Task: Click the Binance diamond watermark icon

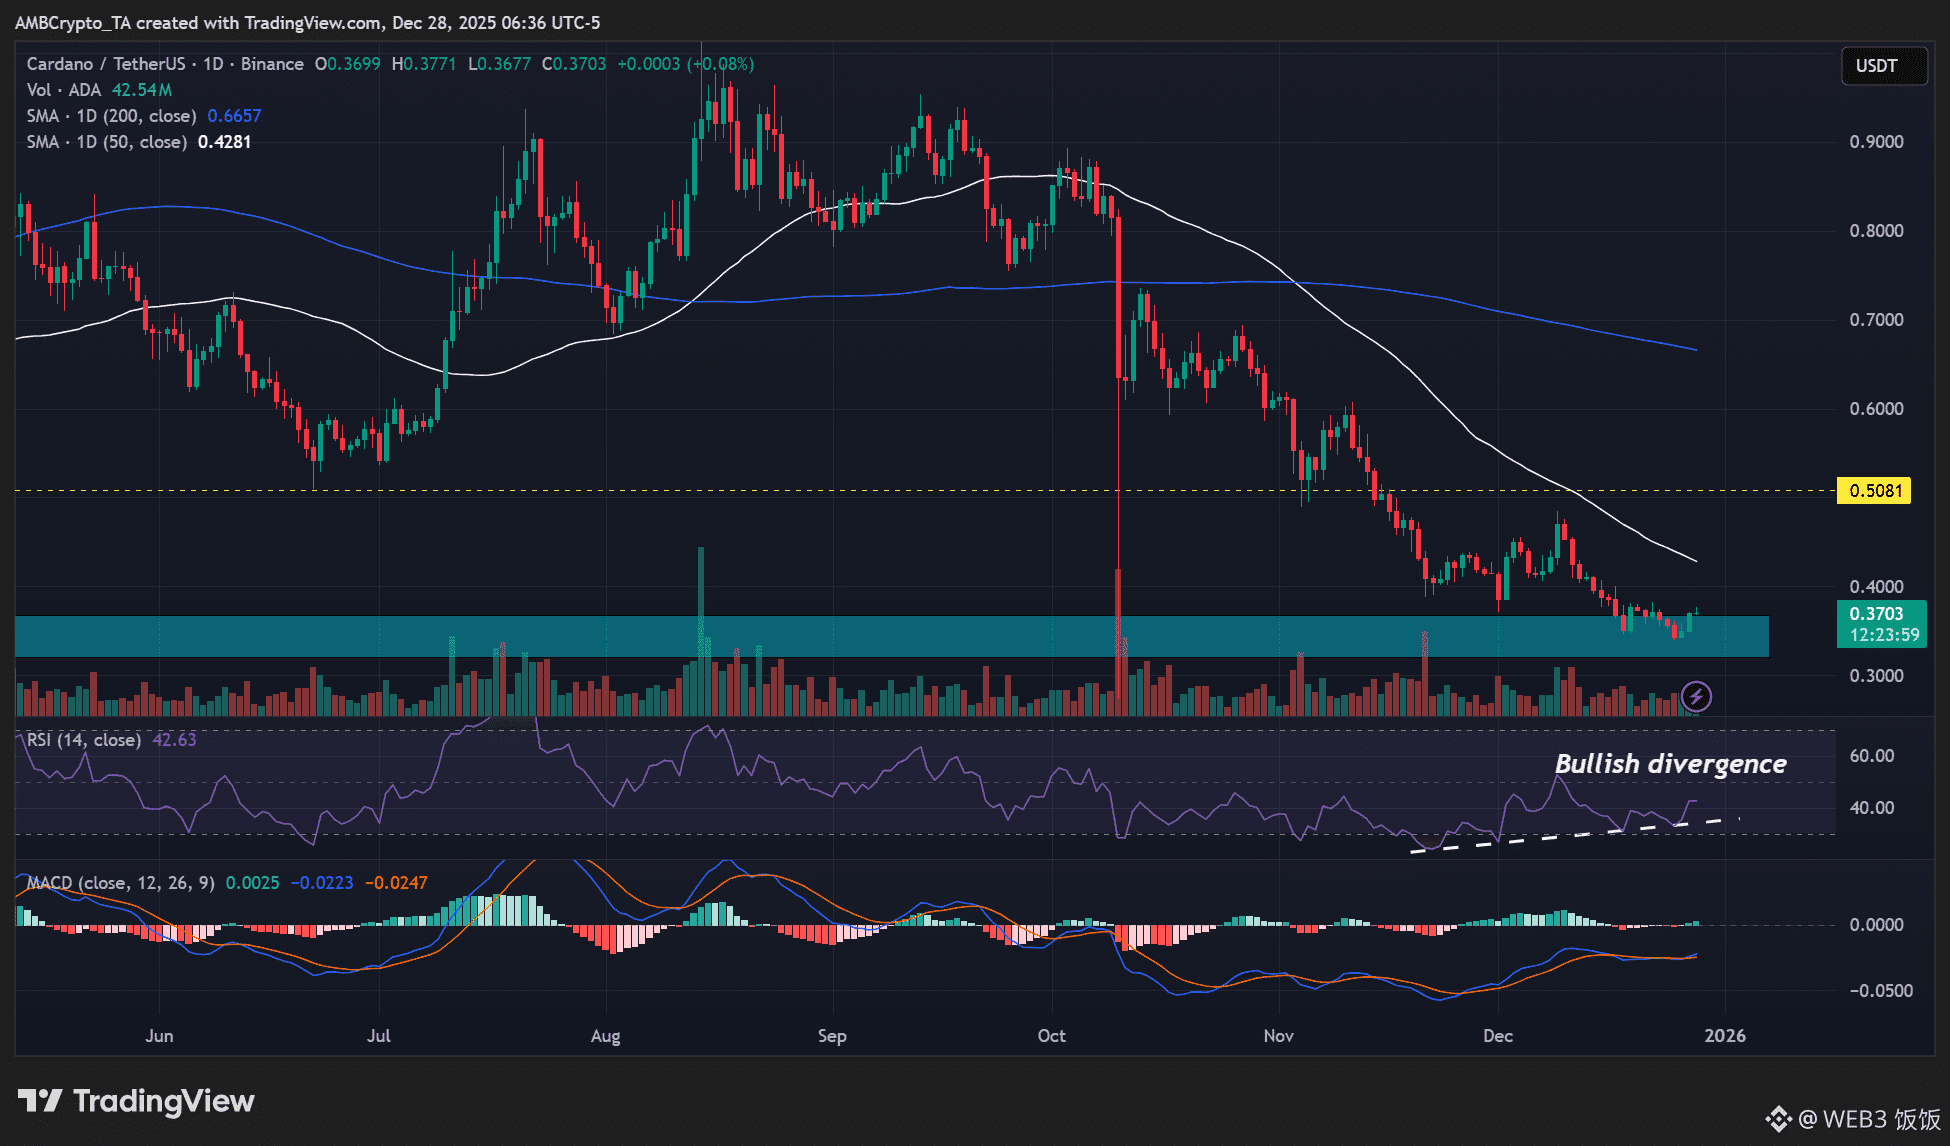Action: [x=1778, y=1118]
